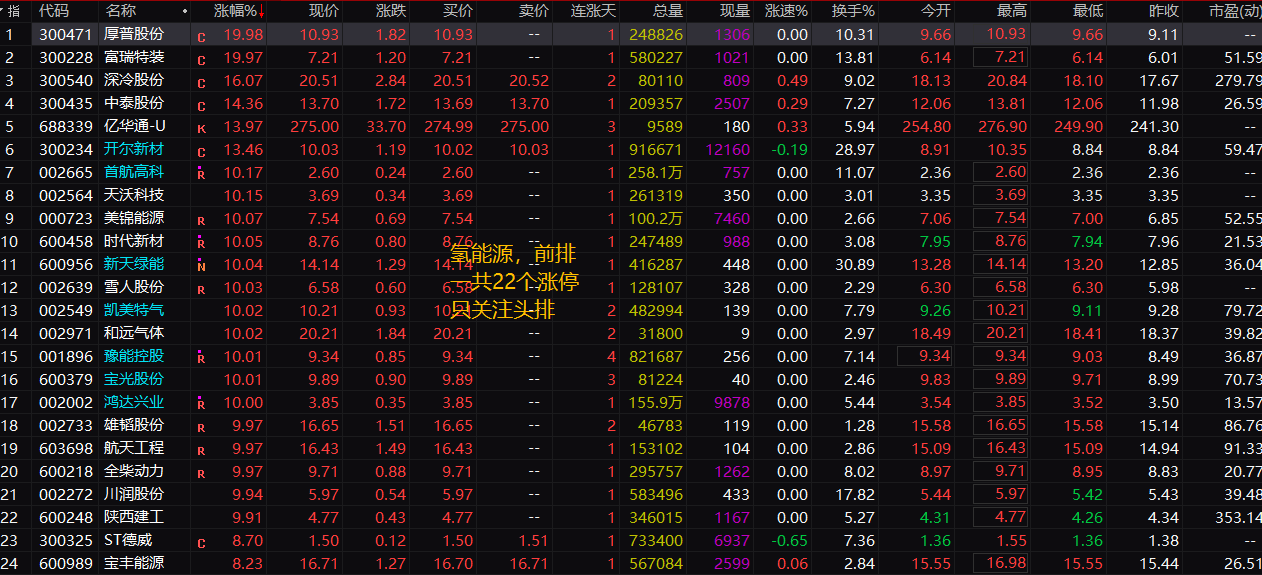The height and width of the screenshot is (575, 1262).
Task: Click the R marker beside 豫能控股
Action: click(201, 357)
